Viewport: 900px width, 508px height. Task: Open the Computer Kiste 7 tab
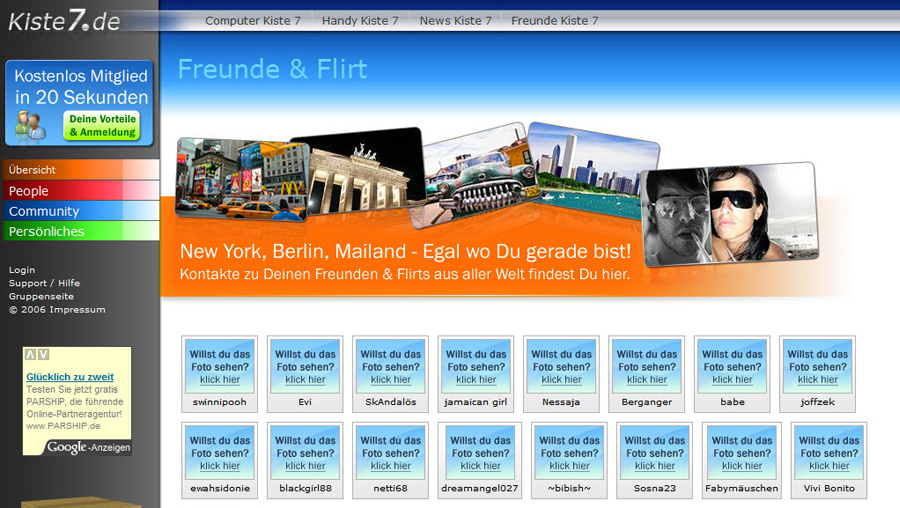[253, 20]
